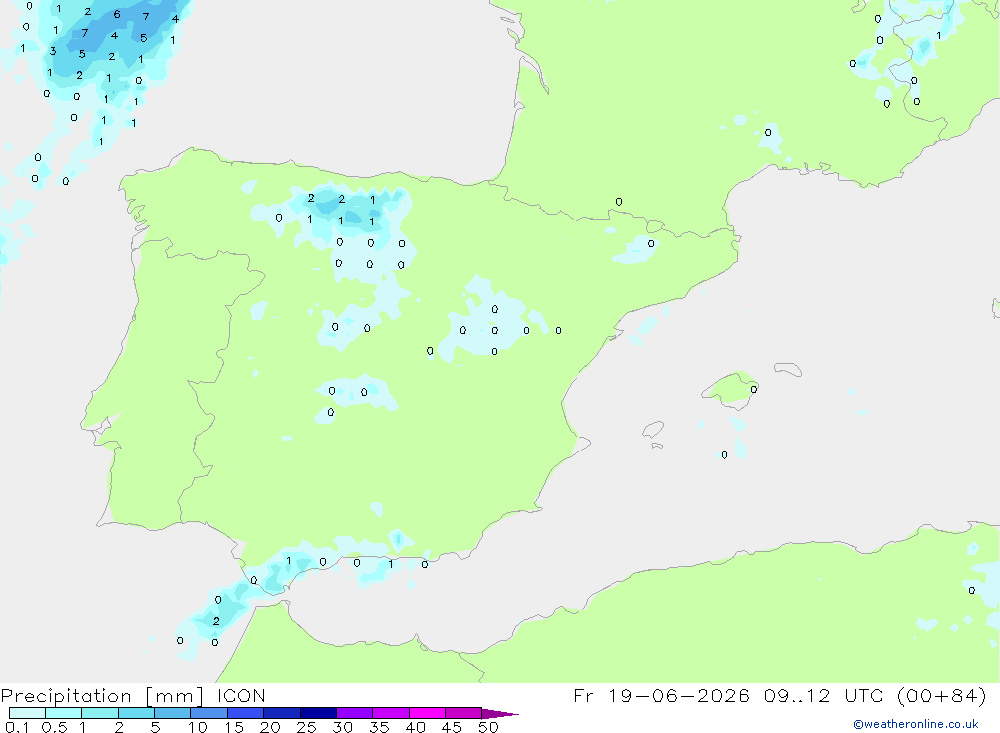Click the 0.1–0.5 mm legend color swatch
The image size is (1000, 733).
tap(27, 713)
